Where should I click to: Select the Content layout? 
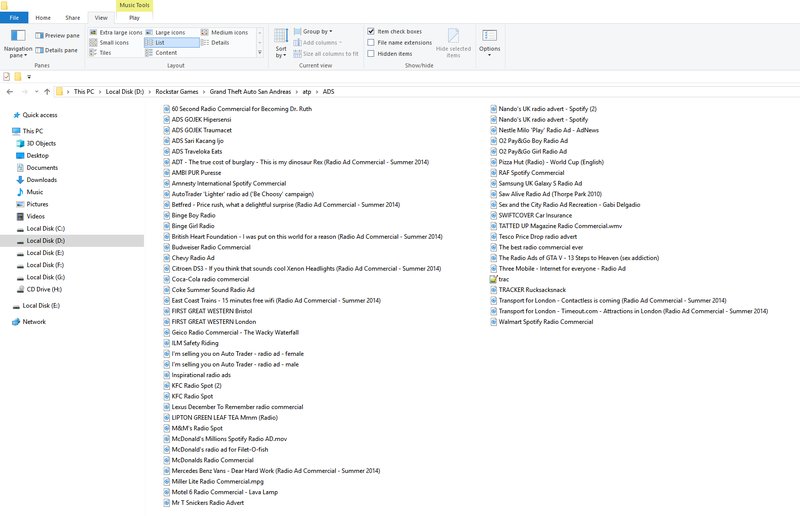point(162,53)
